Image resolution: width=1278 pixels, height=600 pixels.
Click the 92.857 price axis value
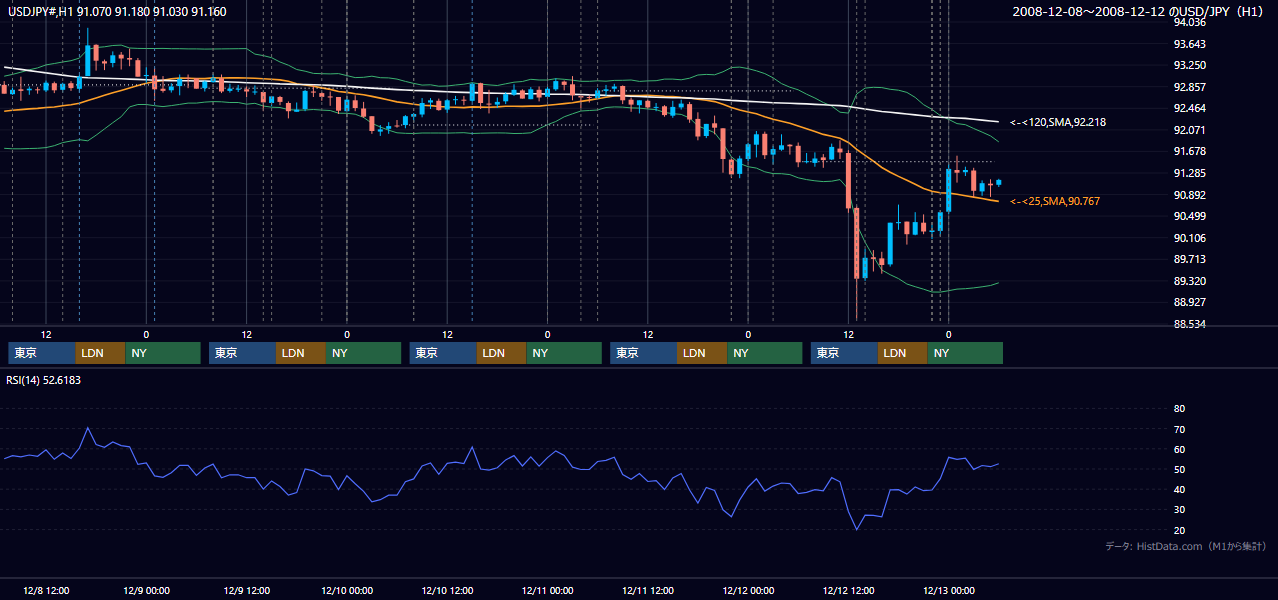(1190, 87)
